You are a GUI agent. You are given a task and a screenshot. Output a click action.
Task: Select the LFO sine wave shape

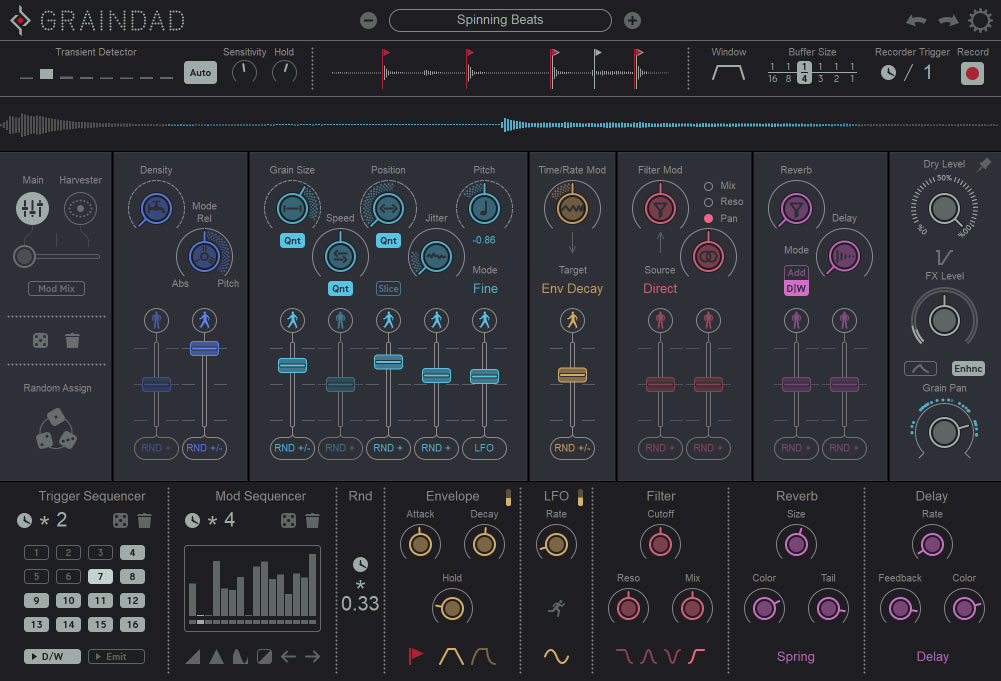tap(556, 656)
